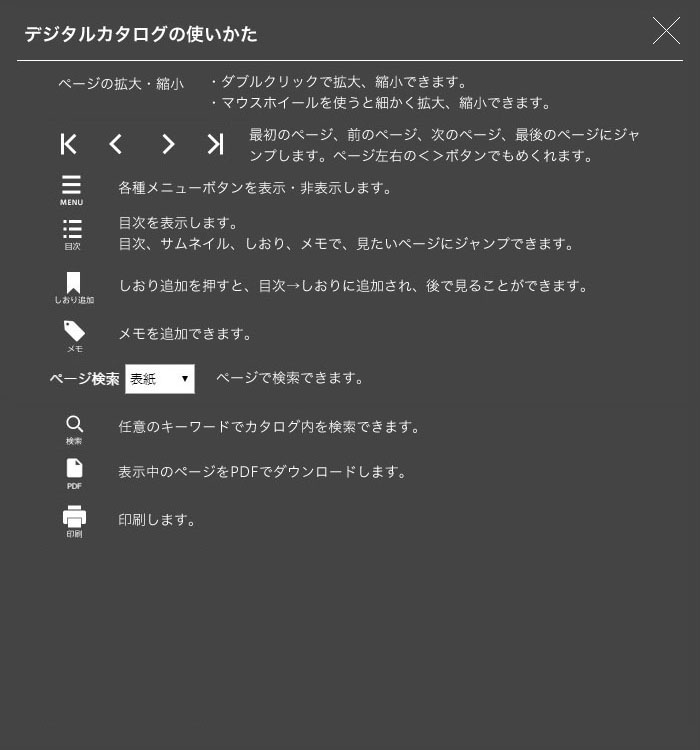Close the デジタルカタログの使いかた dialog
This screenshot has height=750, width=700.
pyautogui.click(x=666, y=31)
